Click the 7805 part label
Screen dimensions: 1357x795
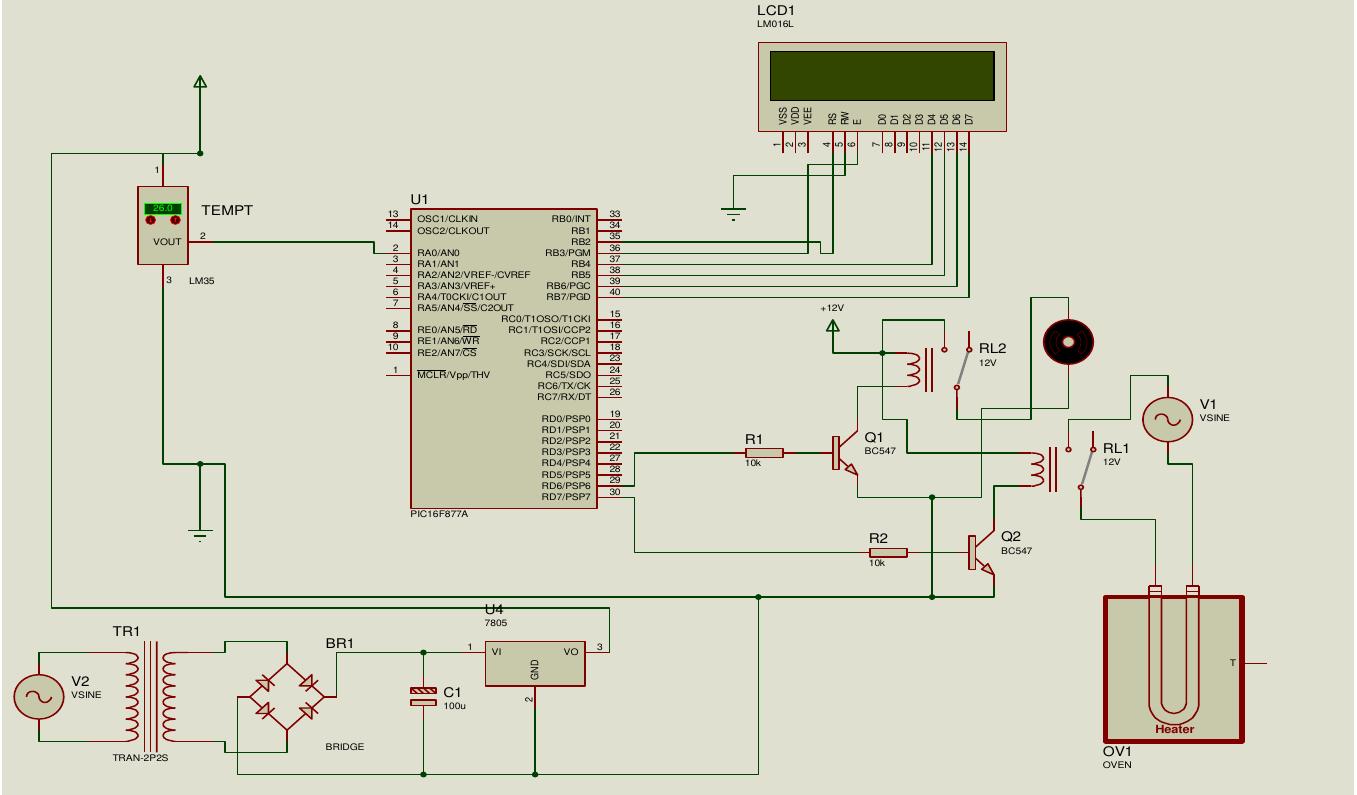tap(495, 622)
